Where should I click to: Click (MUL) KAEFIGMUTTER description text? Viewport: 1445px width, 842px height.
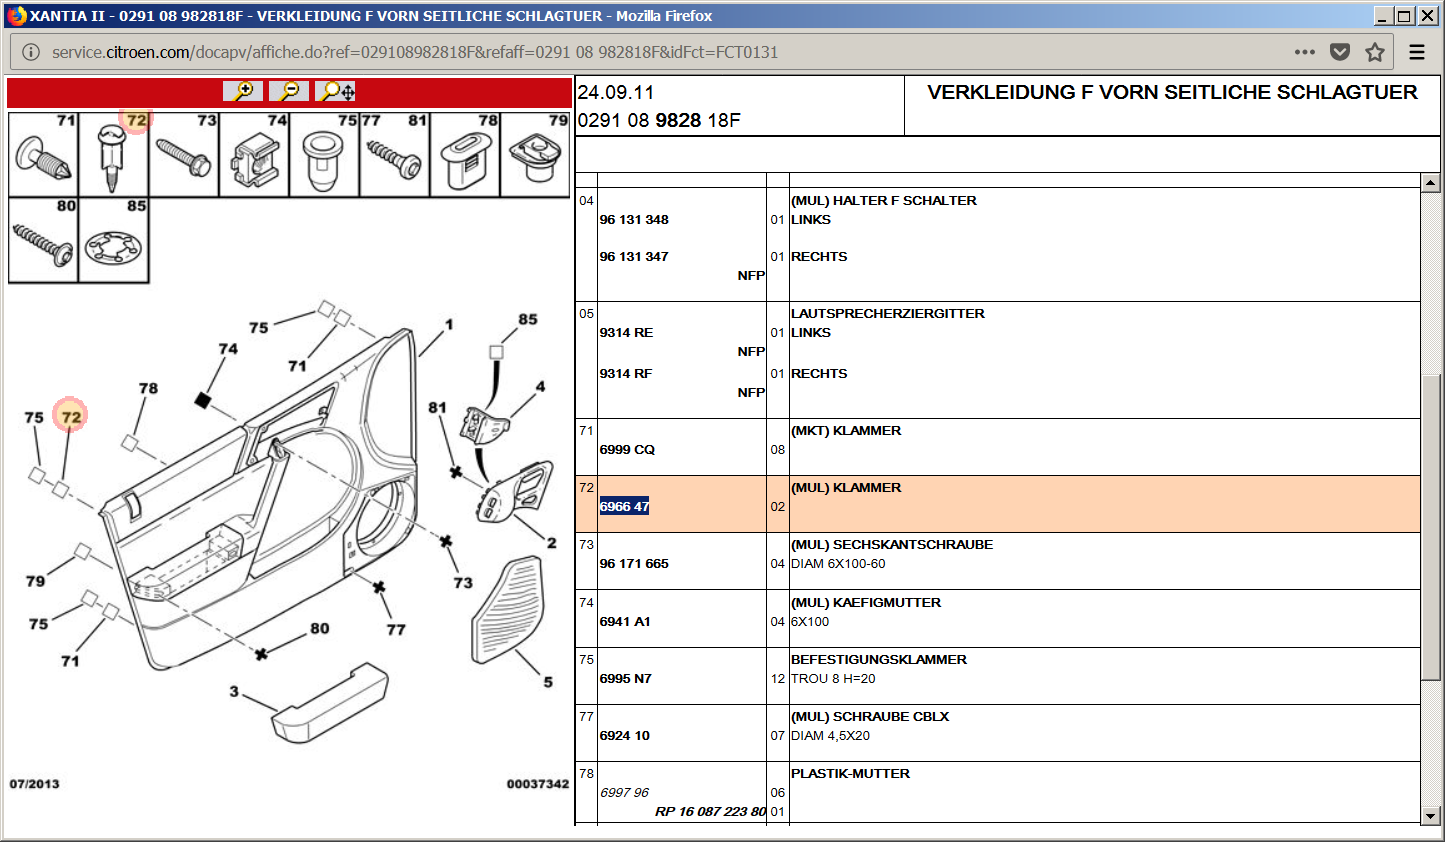866,603
